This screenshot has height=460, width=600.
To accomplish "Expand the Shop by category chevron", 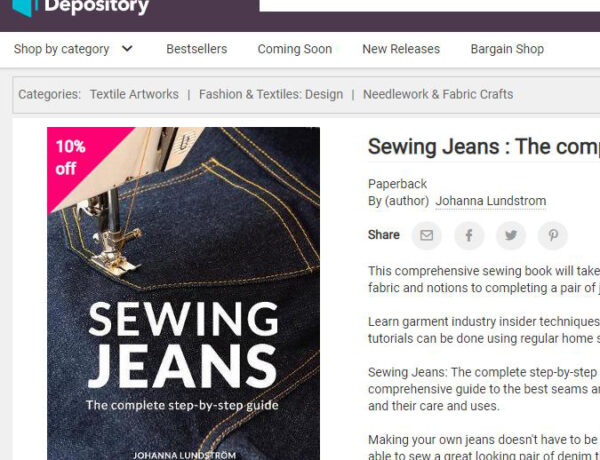I will 127,49.
